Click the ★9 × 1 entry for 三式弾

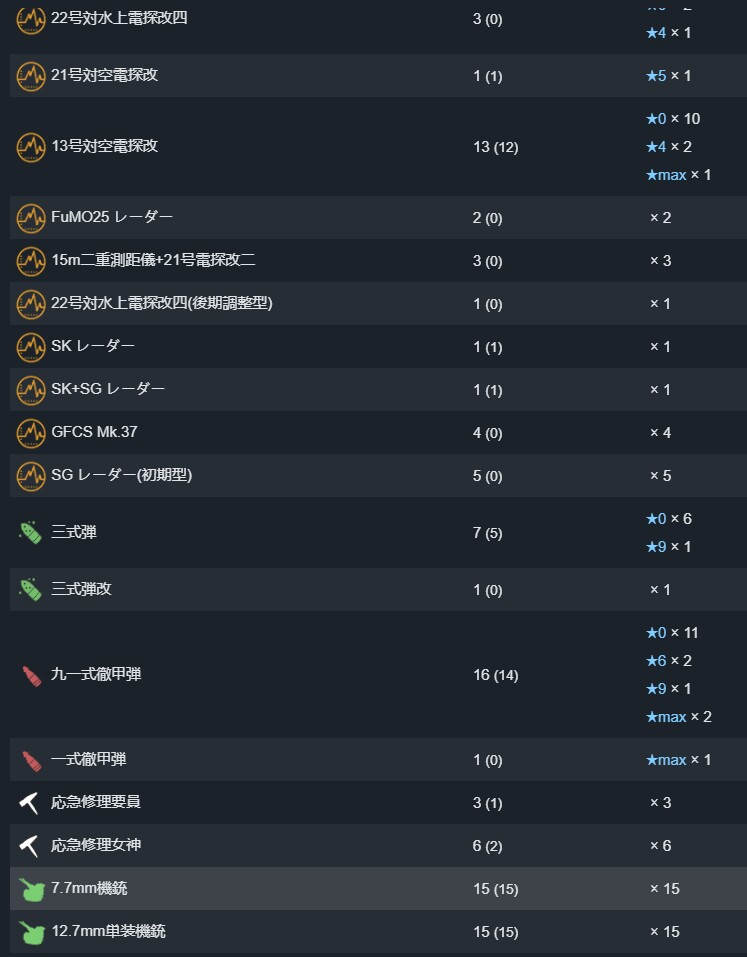click(x=669, y=547)
